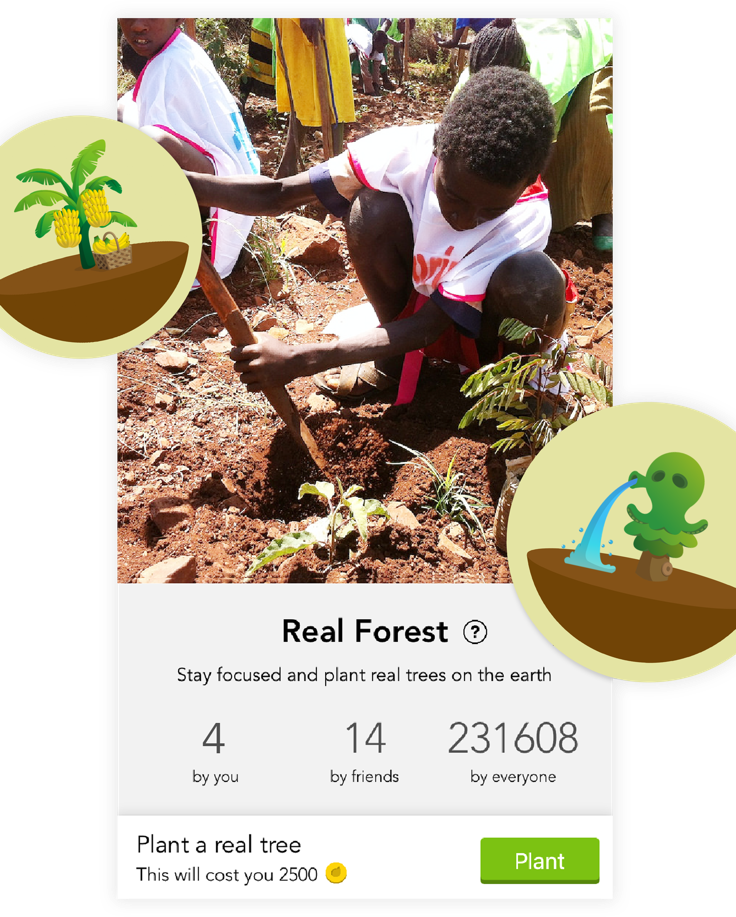Click the question mark help icon

pyautogui.click(x=475, y=632)
